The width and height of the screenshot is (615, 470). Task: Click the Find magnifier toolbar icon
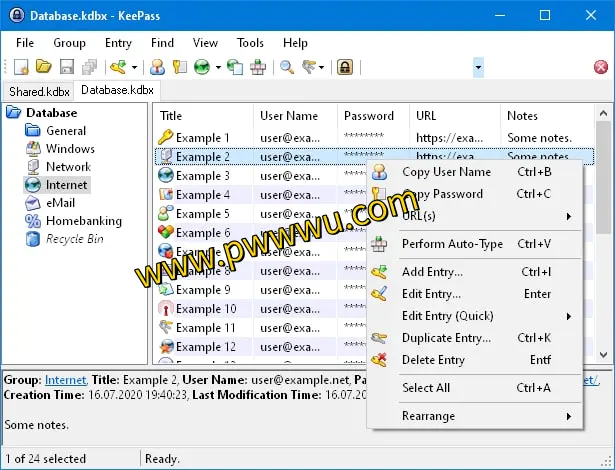pos(286,67)
